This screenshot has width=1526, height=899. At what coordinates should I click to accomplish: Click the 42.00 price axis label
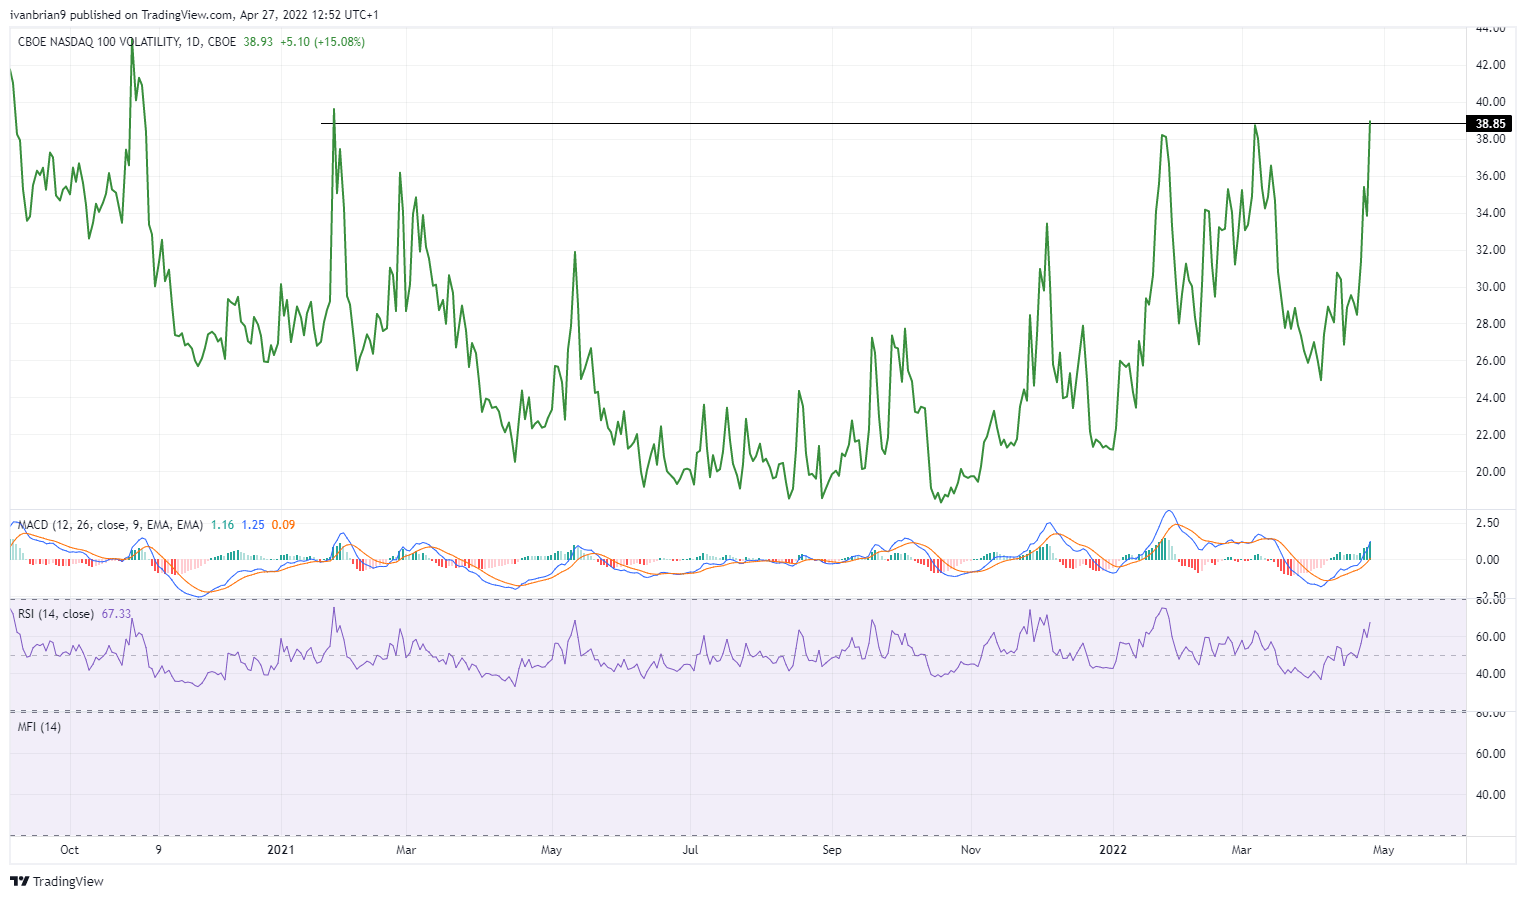pos(1490,65)
